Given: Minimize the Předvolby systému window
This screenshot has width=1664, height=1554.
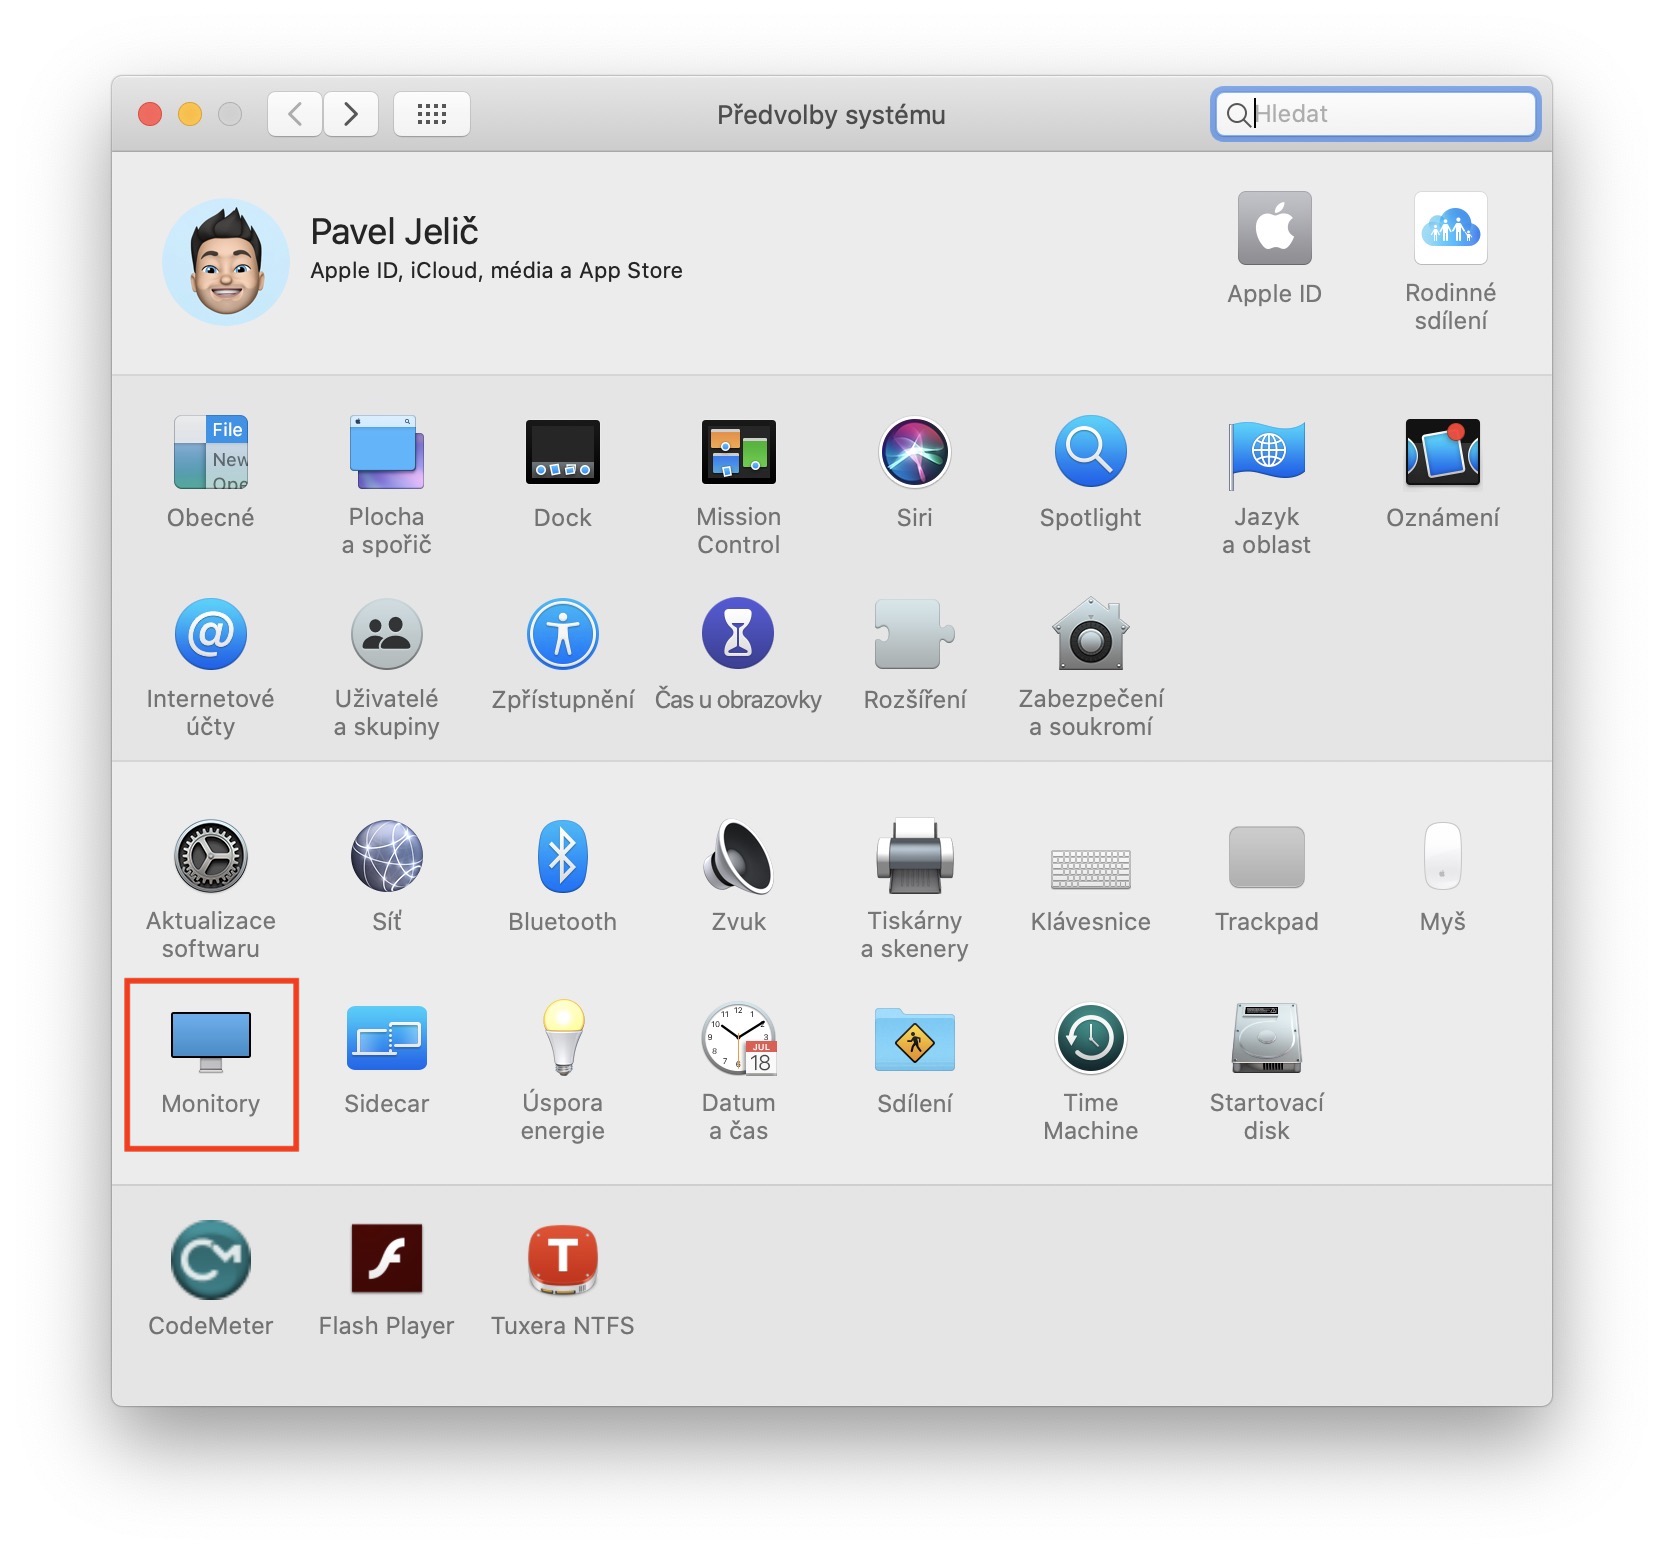Looking at the screenshot, I should pyautogui.click(x=190, y=114).
